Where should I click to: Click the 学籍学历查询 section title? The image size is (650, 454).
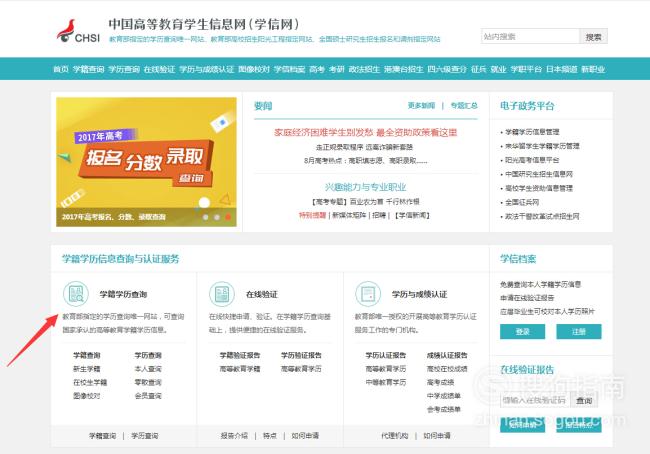pos(124,294)
